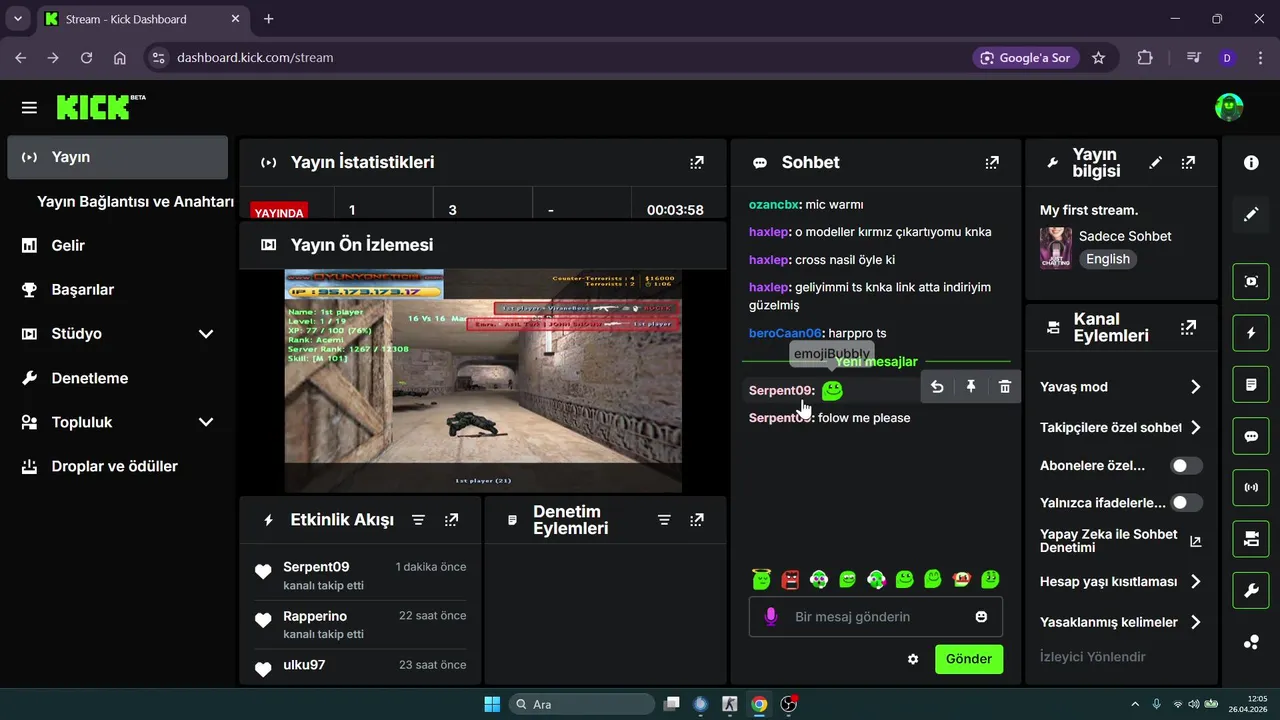Pin Serpent09's emoji message
This screenshot has height=720, width=1280.
click(x=971, y=387)
